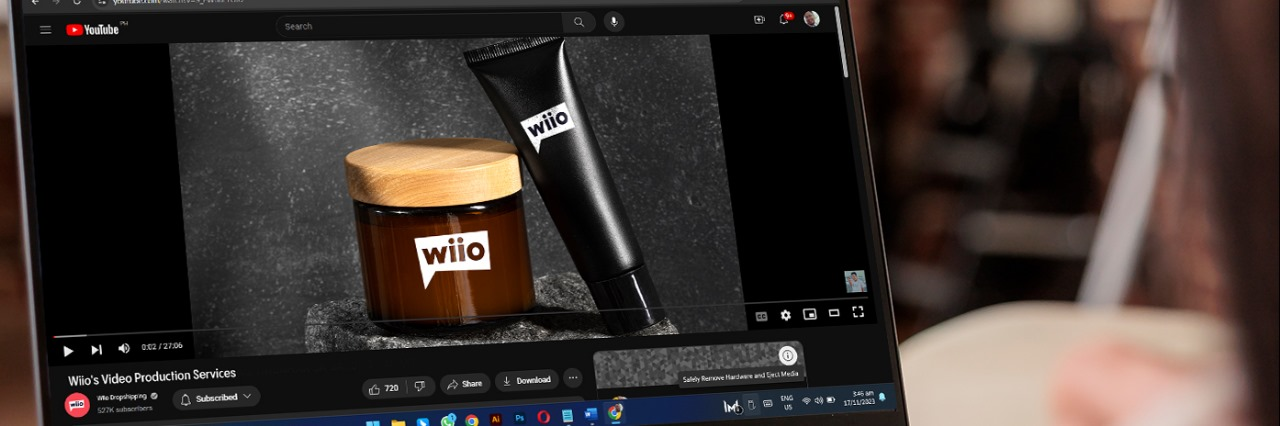Open the Wi-Fi network tray icon
Image resolution: width=1280 pixels, height=426 pixels.
[x=806, y=401]
